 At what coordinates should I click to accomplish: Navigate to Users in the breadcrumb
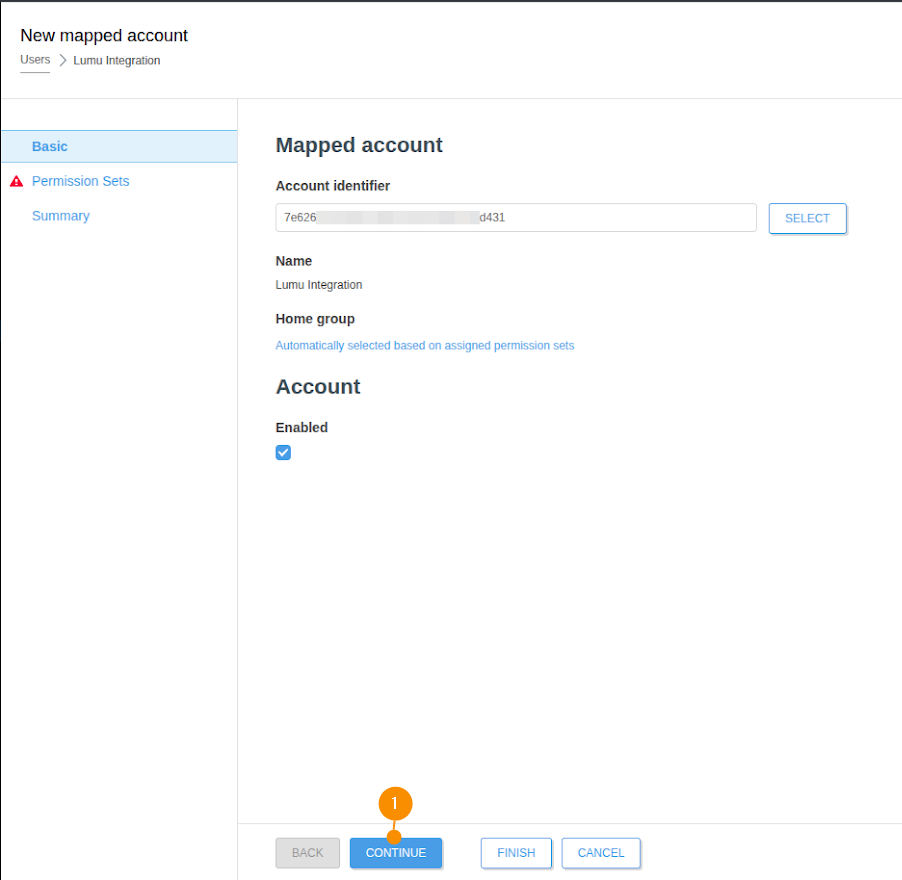[x=35, y=60]
